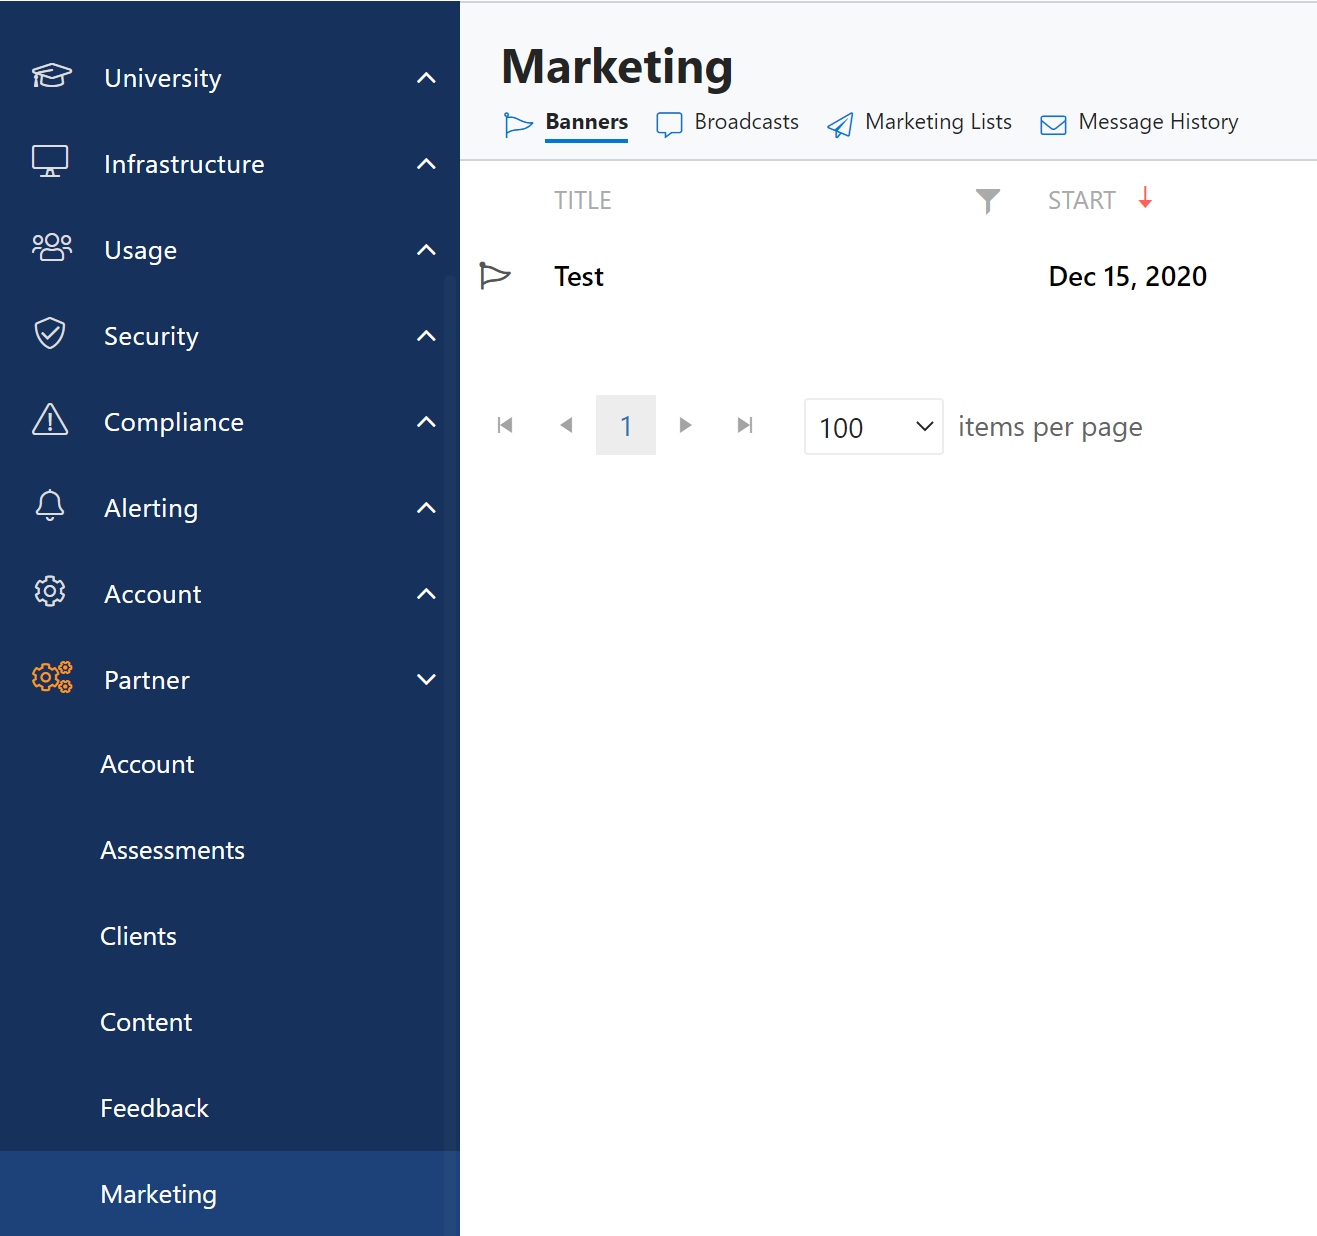Open Clients under Partner menu

coord(138,937)
